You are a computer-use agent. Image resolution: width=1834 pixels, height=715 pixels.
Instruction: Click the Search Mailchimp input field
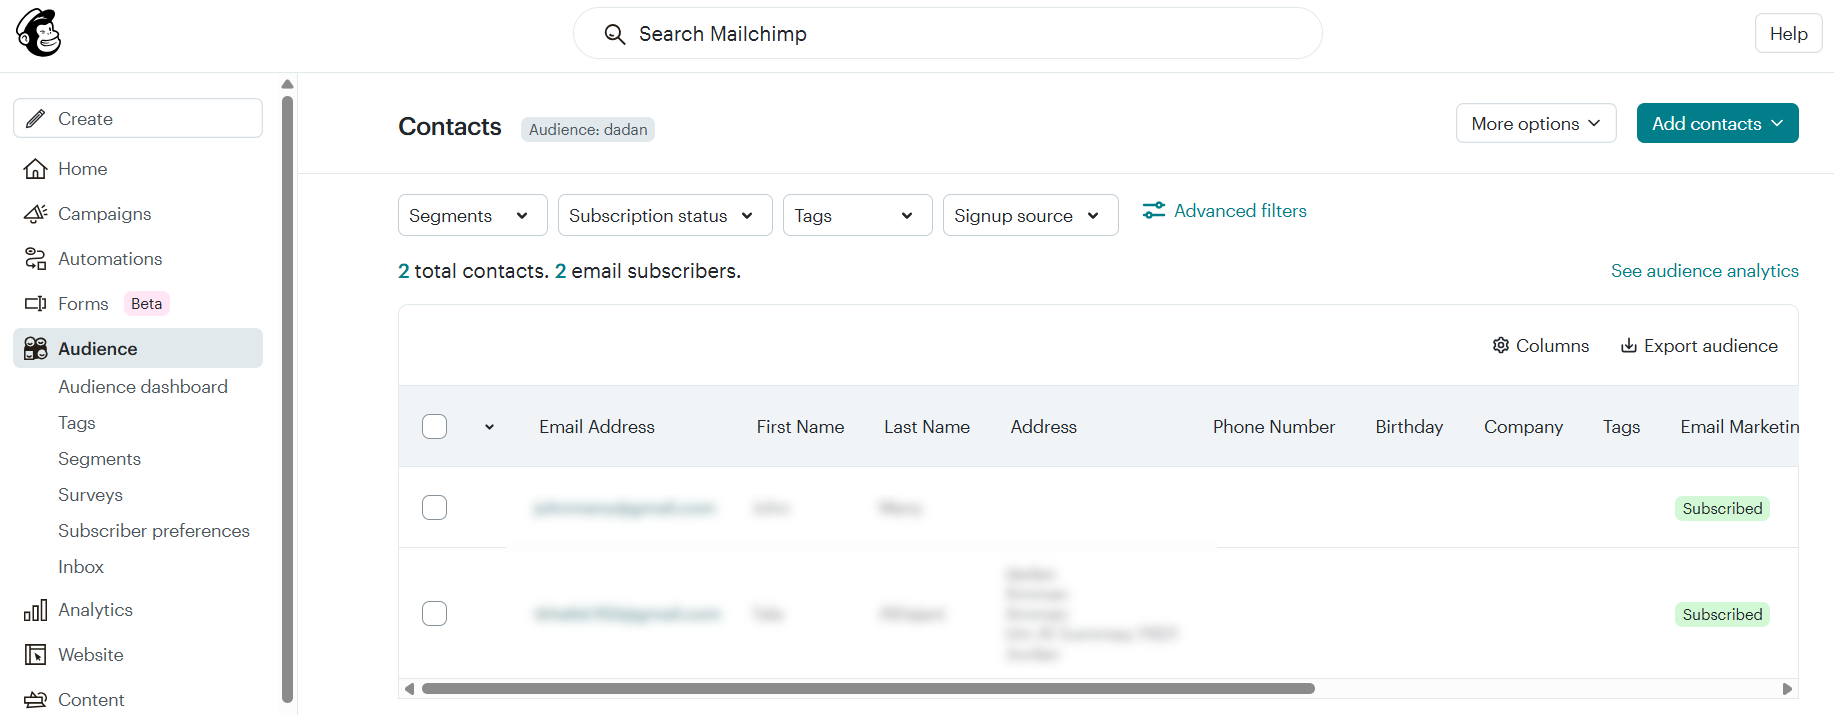948,33
